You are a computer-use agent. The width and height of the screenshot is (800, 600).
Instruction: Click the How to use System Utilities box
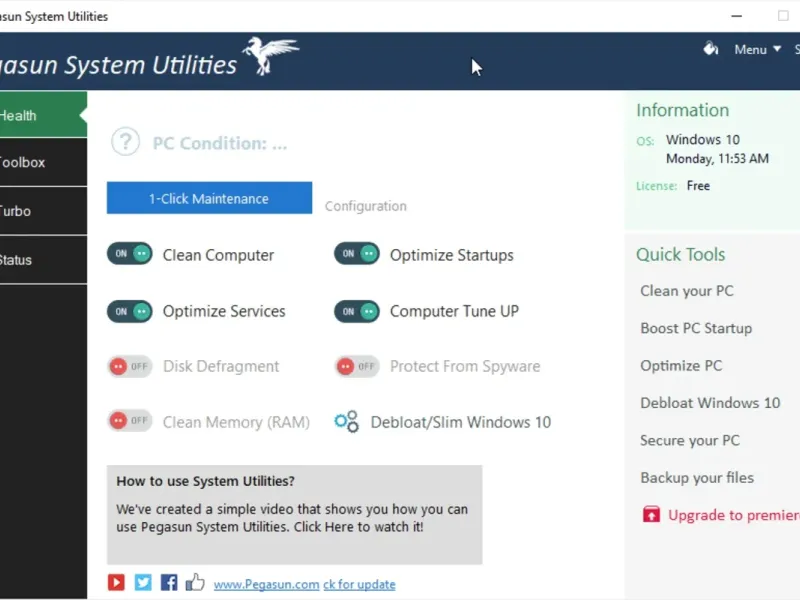(294, 514)
